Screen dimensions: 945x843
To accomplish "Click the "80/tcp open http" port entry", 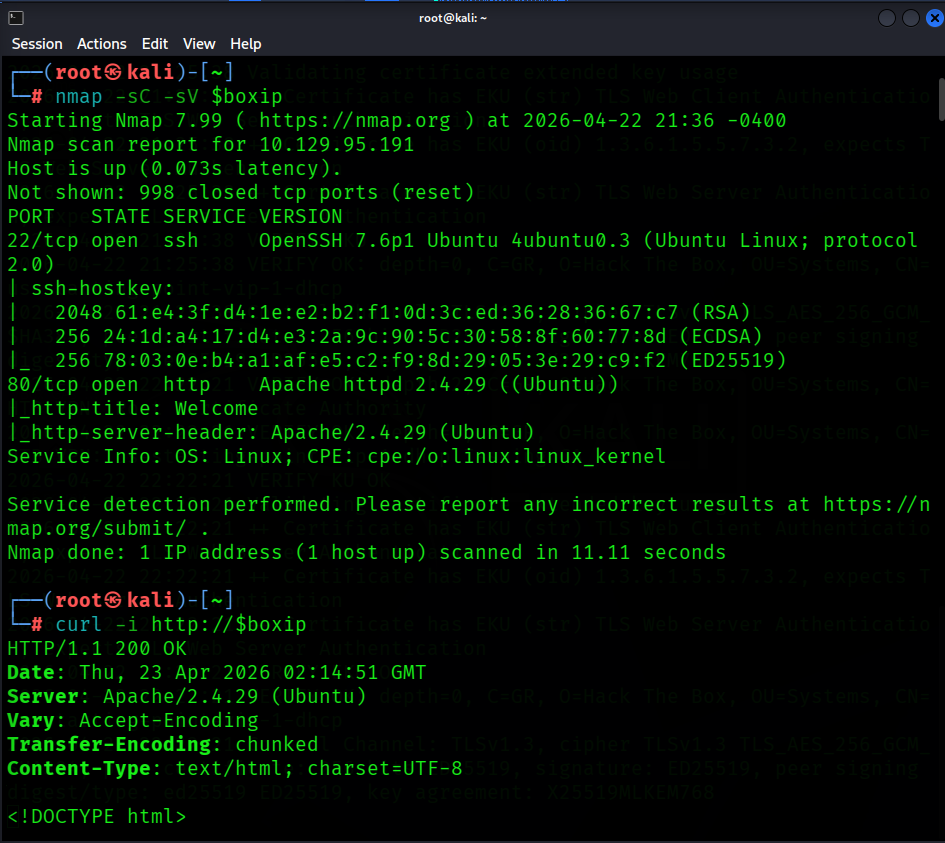I will click(108, 384).
